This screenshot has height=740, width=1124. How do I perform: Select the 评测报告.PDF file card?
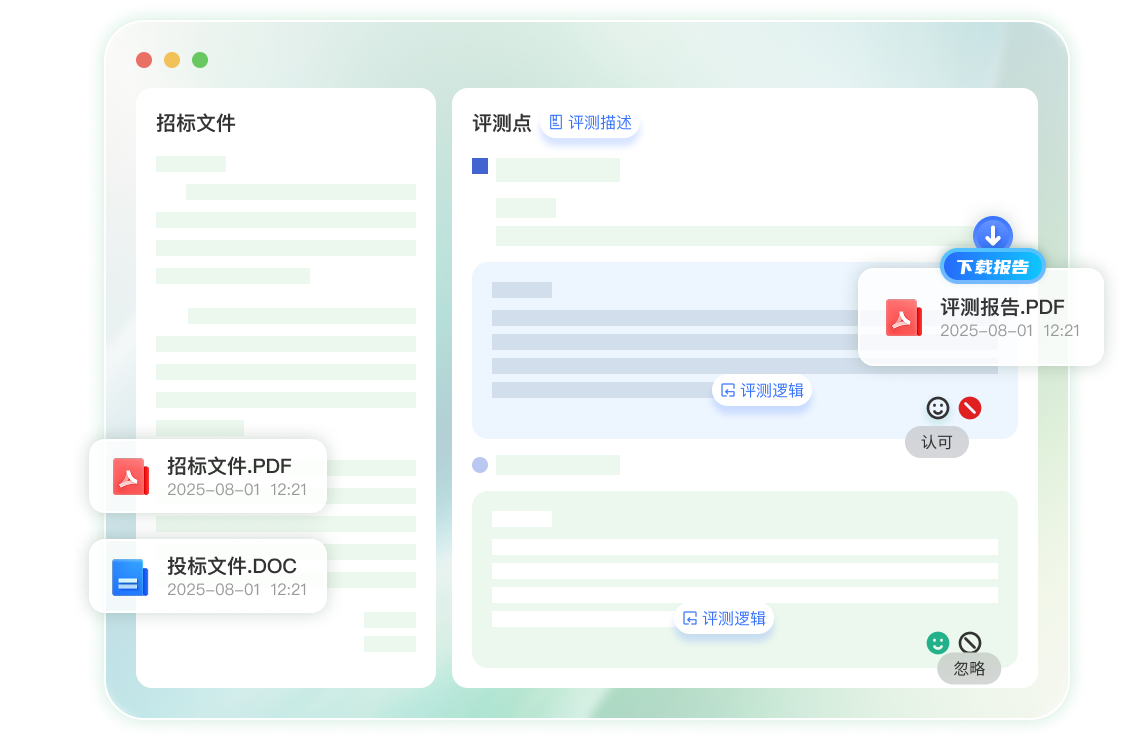coord(980,316)
